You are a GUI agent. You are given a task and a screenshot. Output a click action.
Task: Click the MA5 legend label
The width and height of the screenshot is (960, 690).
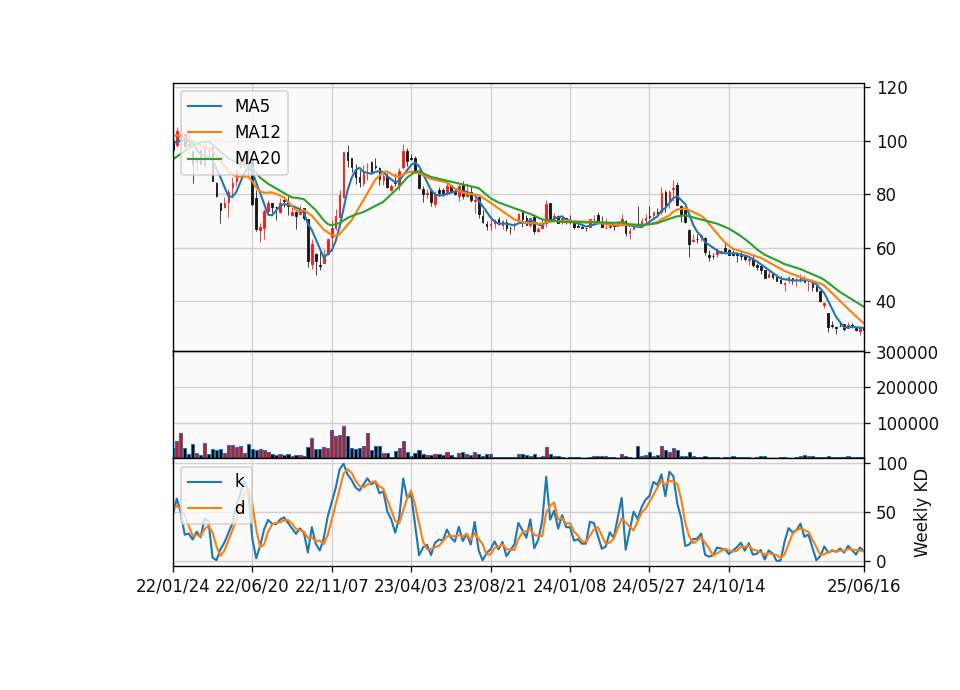click(x=252, y=106)
